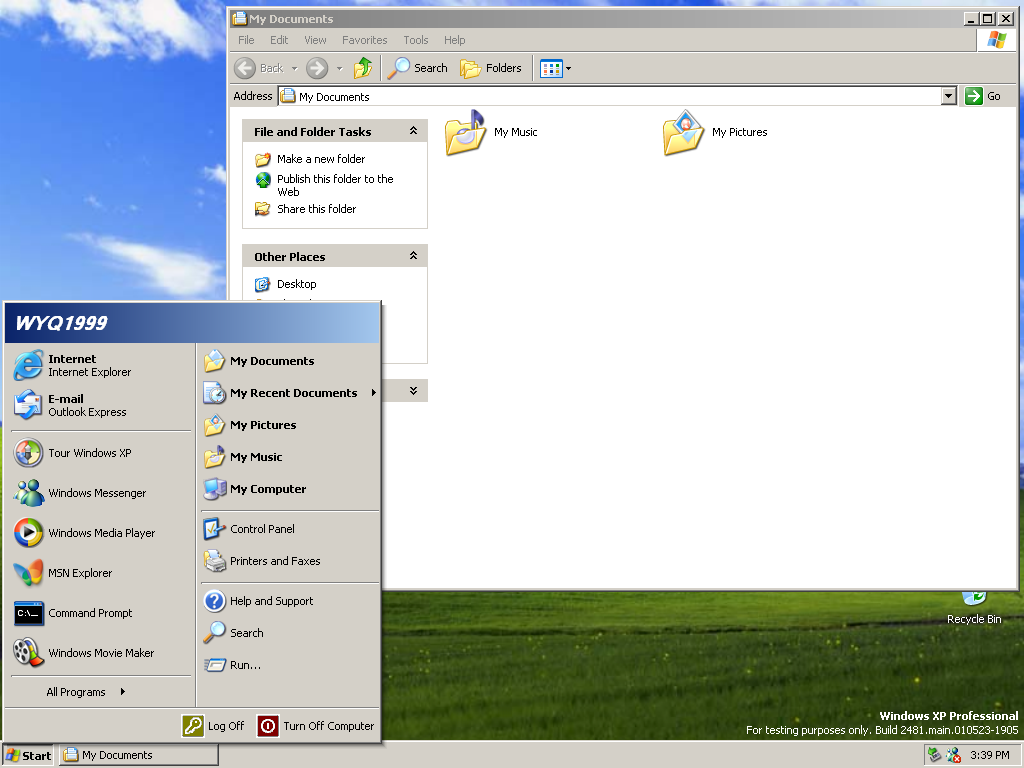The height and width of the screenshot is (768, 1024).
Task: Launch MSN Explorer
Action: pyautogui.click(x=79, y=573)
